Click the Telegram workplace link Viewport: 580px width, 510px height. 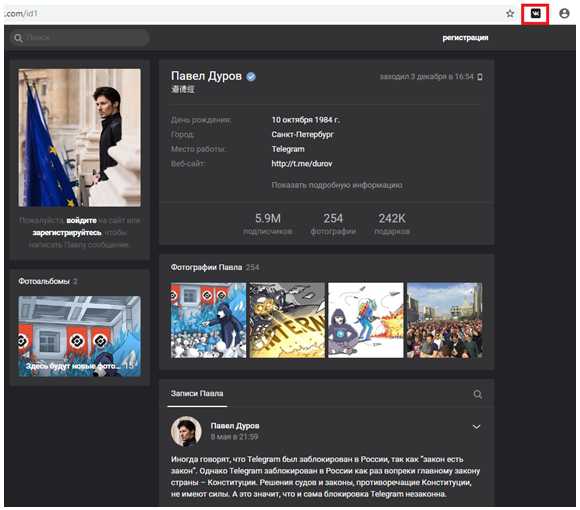point(288,149)
